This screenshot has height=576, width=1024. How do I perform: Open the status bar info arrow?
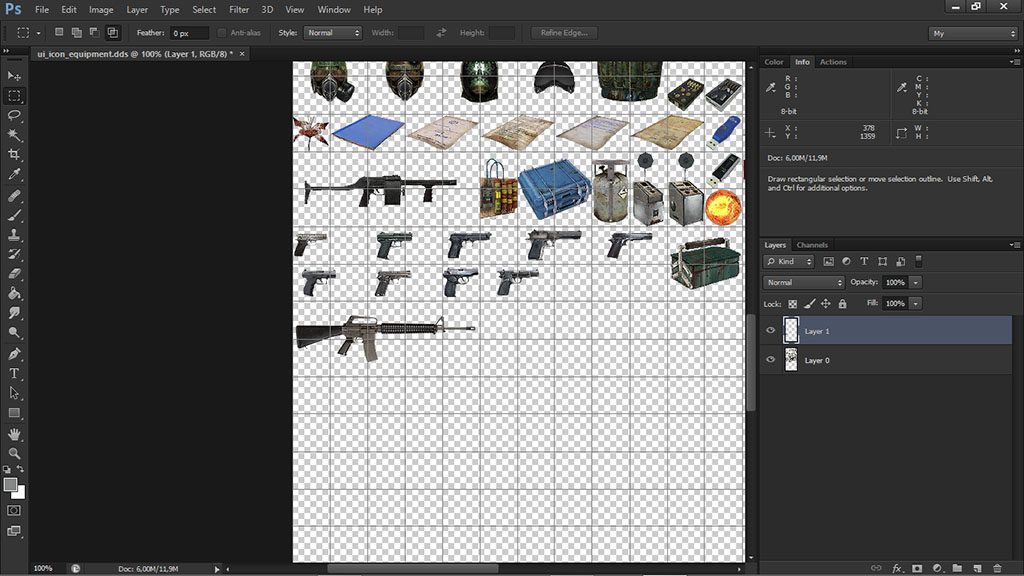coord(217,569)
